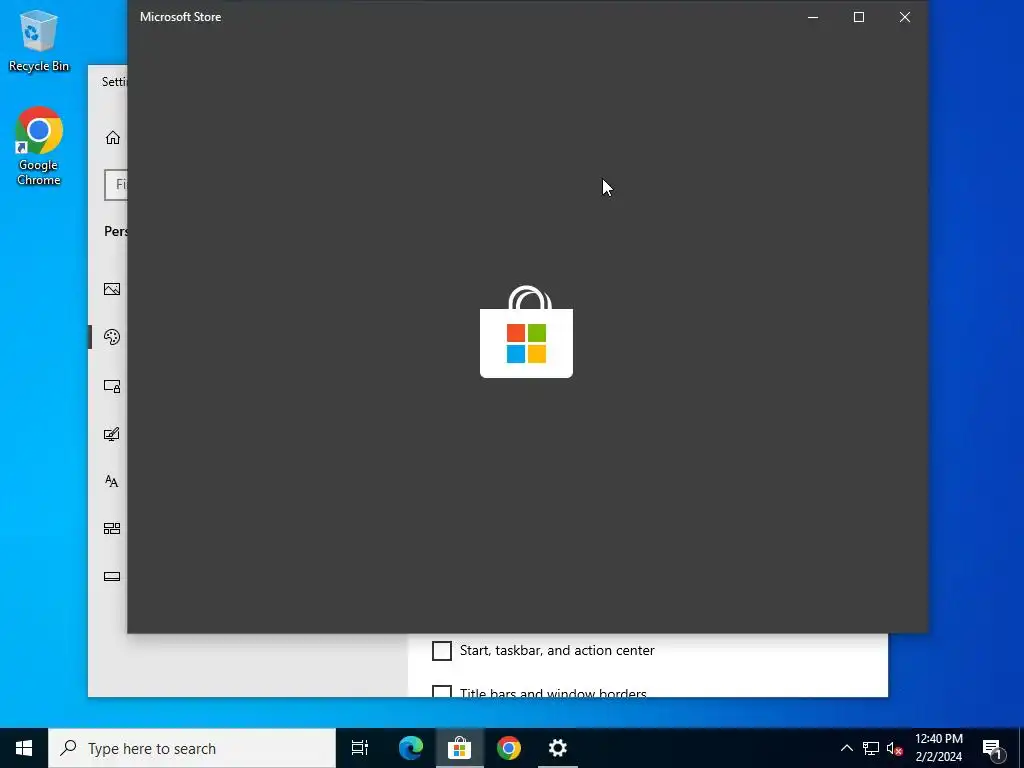Viewport: 1024px width, 768px height.
Task: Open Fonts icon in Settings sidebar
Action: [112, 481]
